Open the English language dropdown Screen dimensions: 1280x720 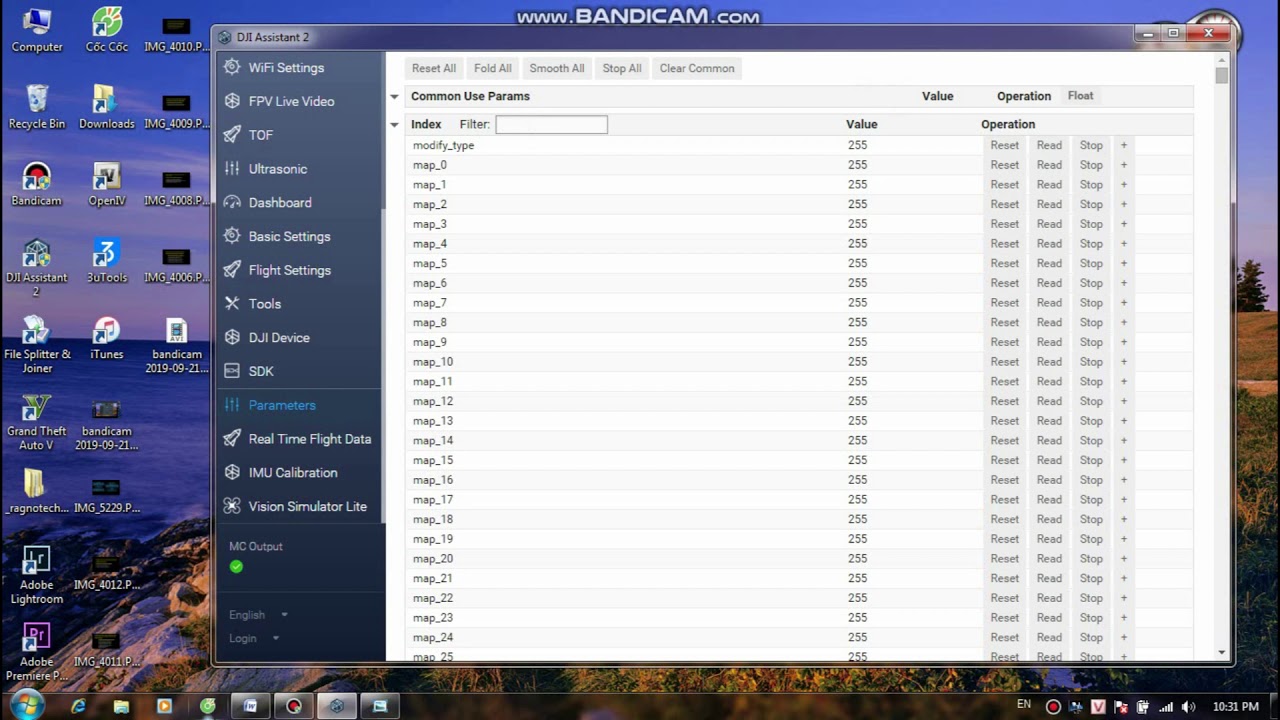258,615
